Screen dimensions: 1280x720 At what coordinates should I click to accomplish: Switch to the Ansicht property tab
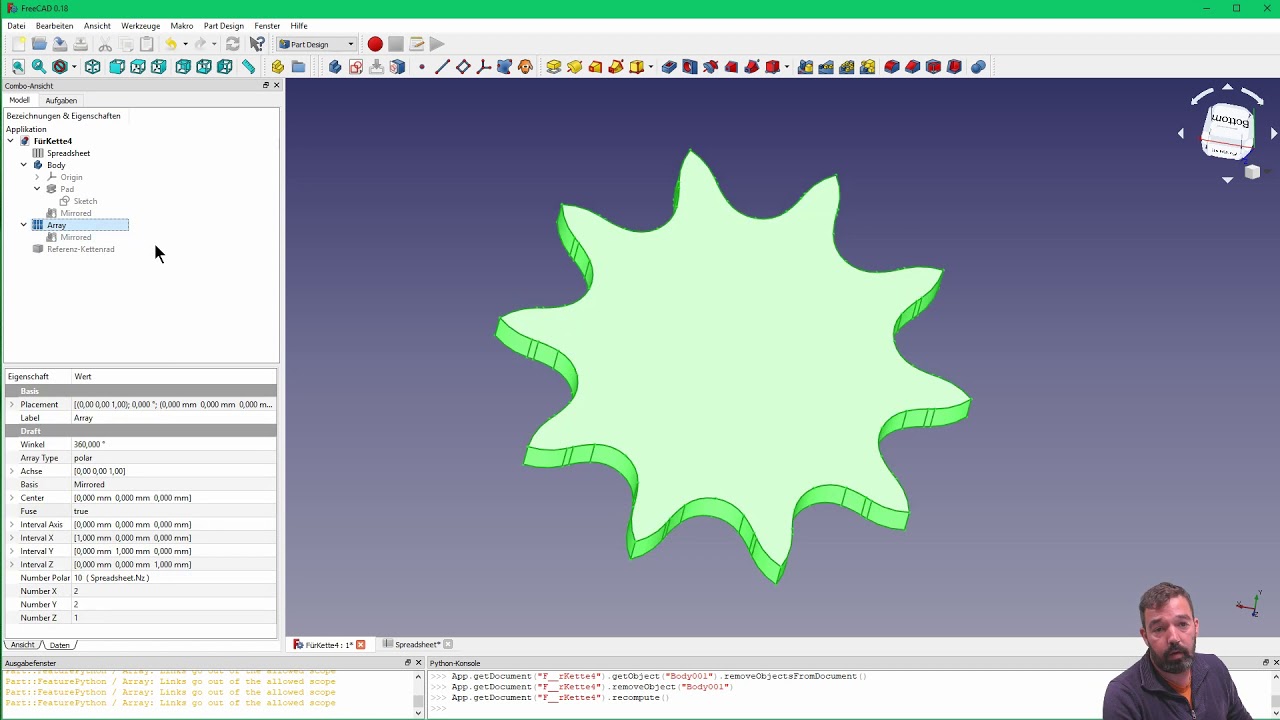22,645
